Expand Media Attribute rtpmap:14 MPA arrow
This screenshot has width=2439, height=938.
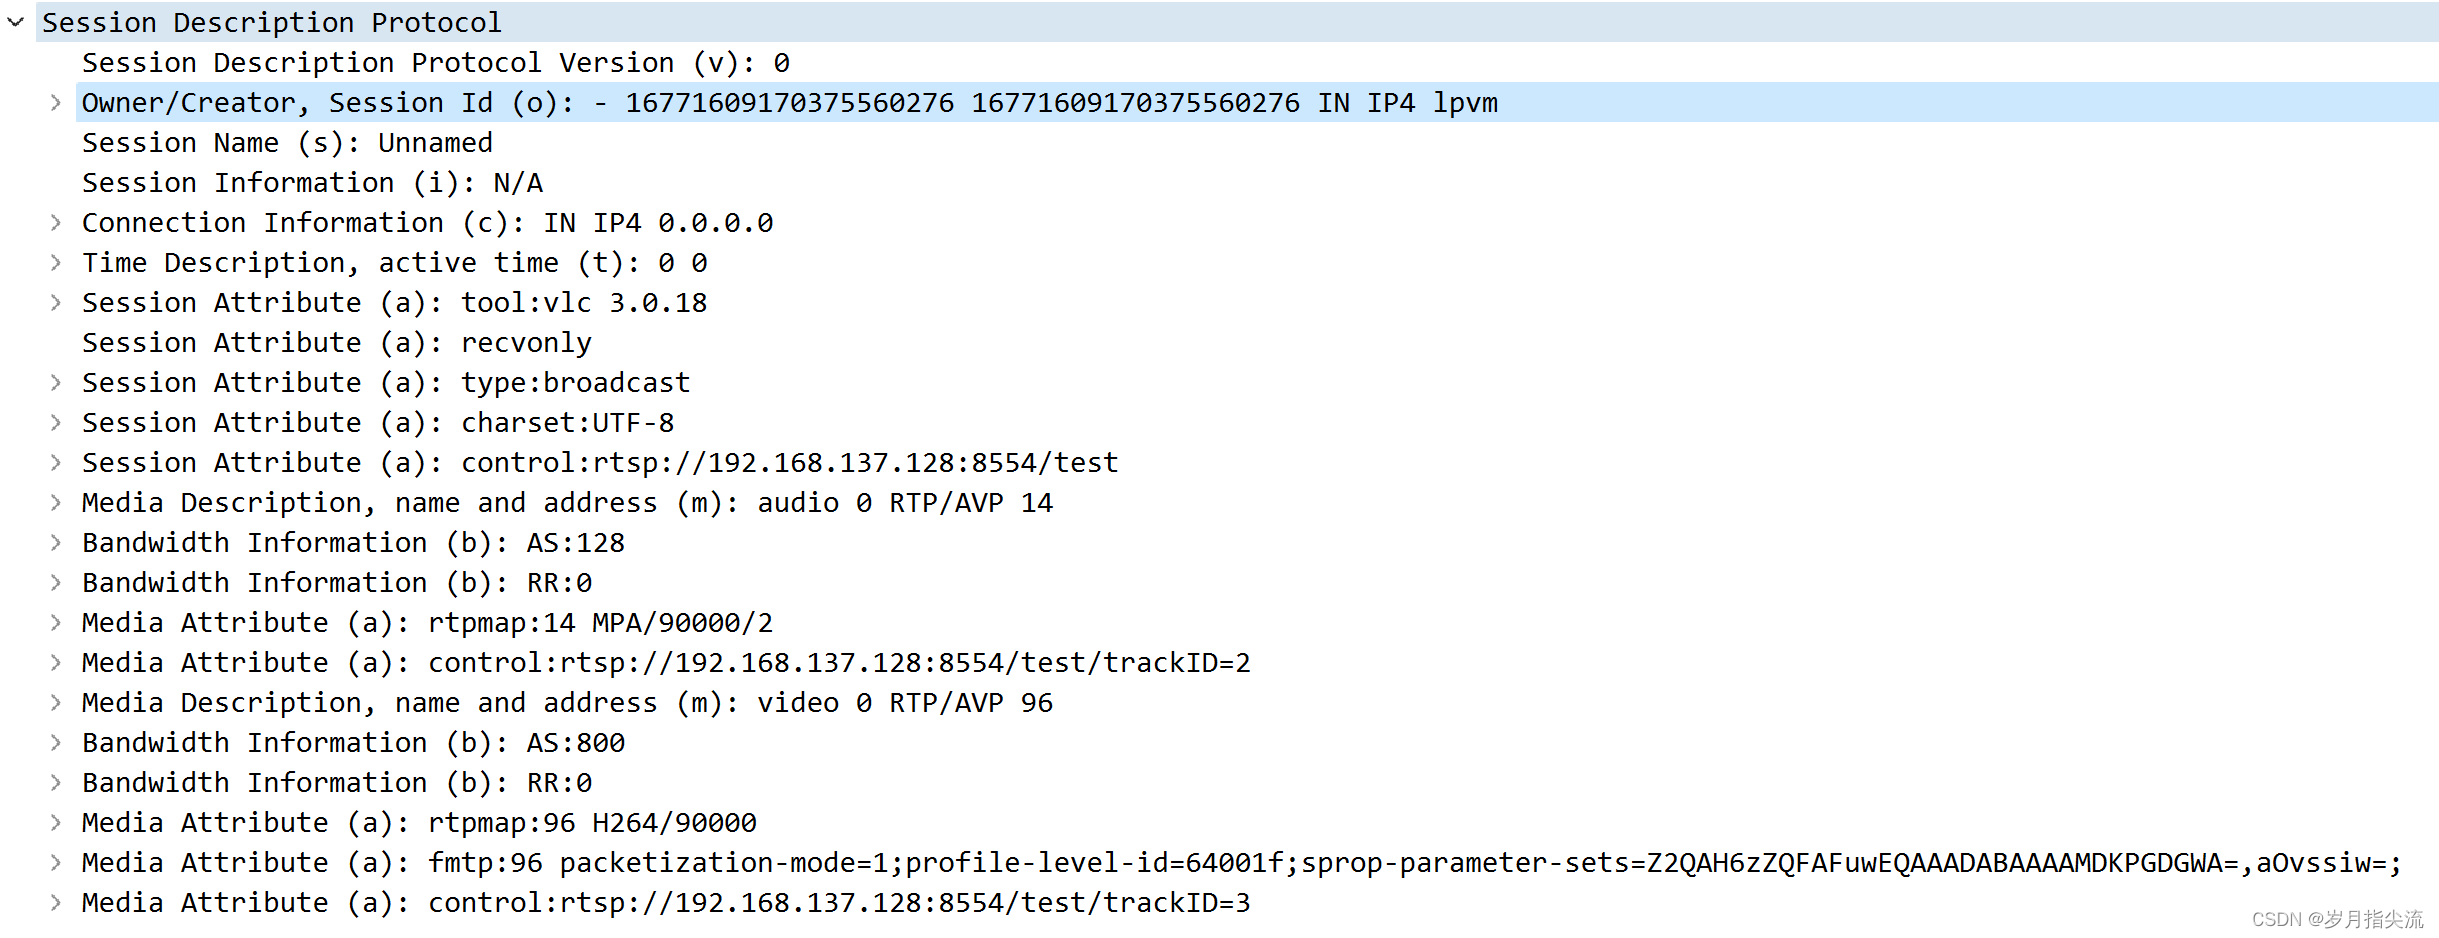click(56, 622)
